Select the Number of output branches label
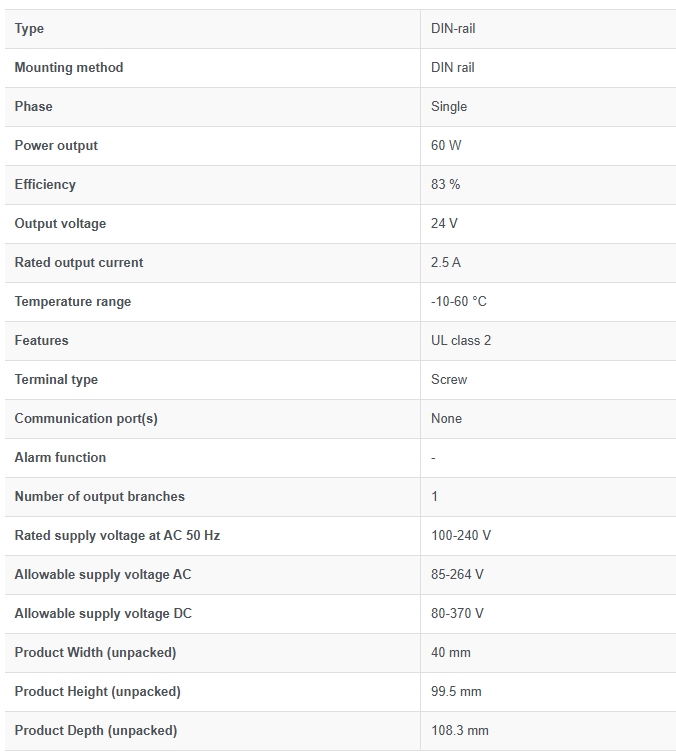The height and width of the screenshot is (756, 676). click(100, 496)
